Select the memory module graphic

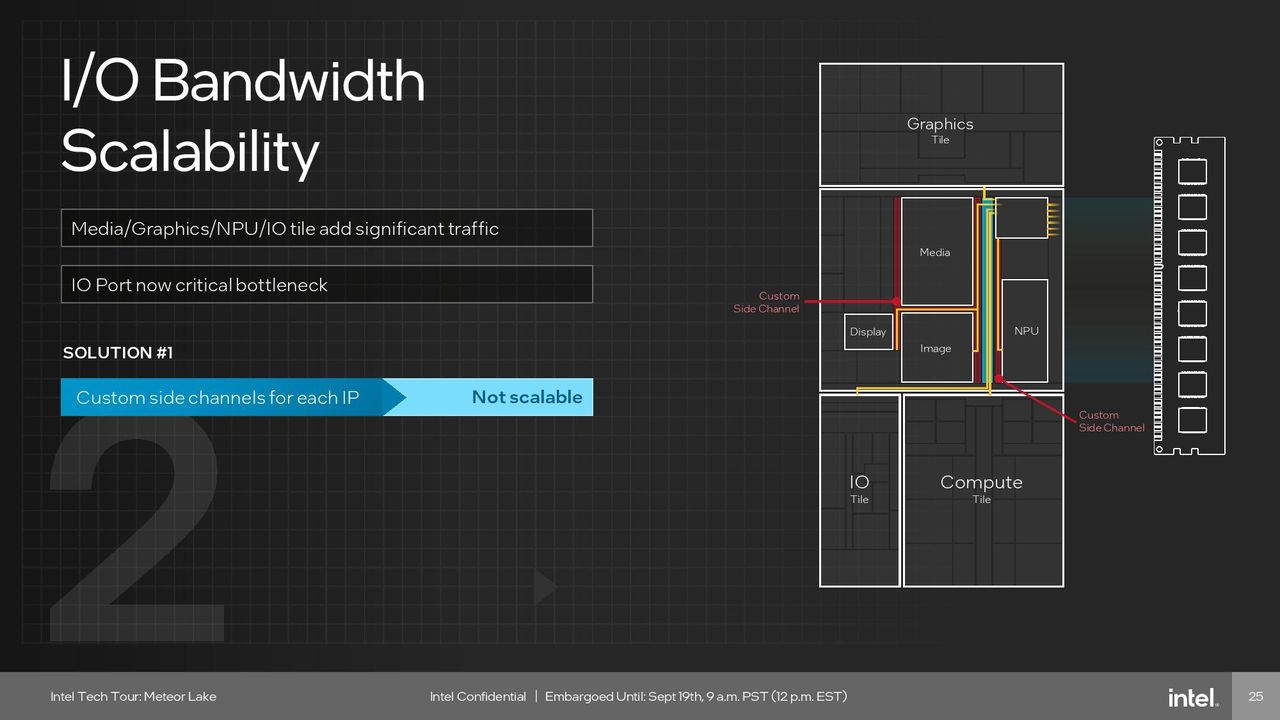tap(1189, 296)
